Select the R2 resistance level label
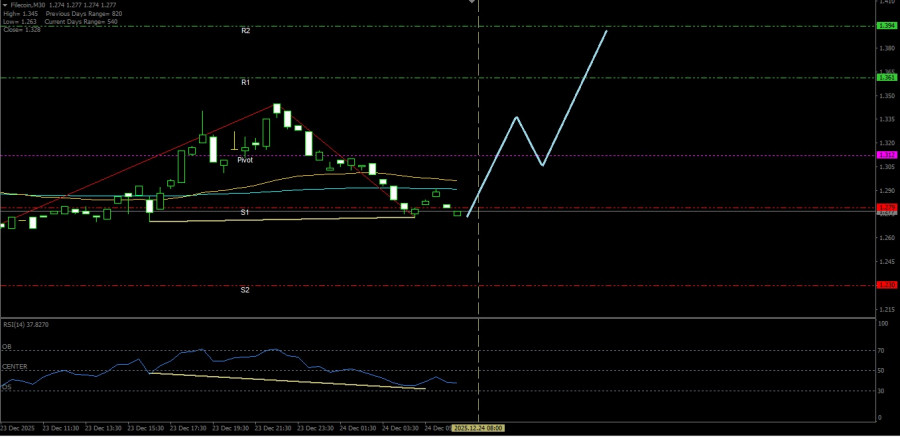900x437 pixels. coord(245,31)
